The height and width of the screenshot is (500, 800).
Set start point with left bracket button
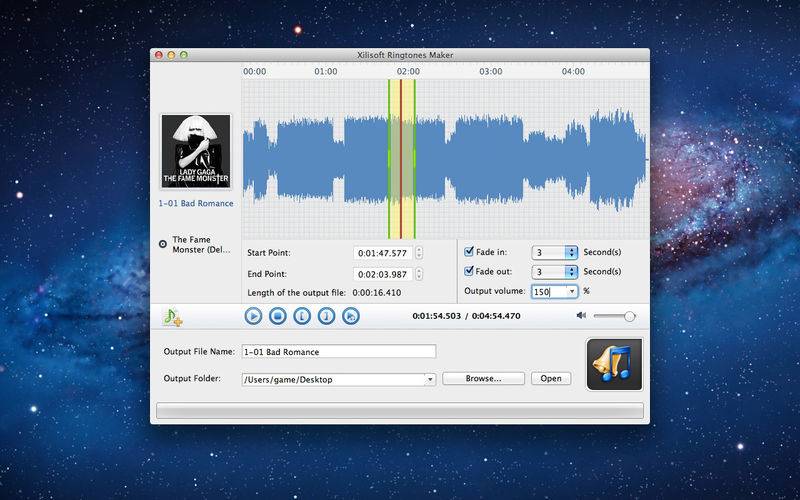pyautogui.click(x=302, y=316)
